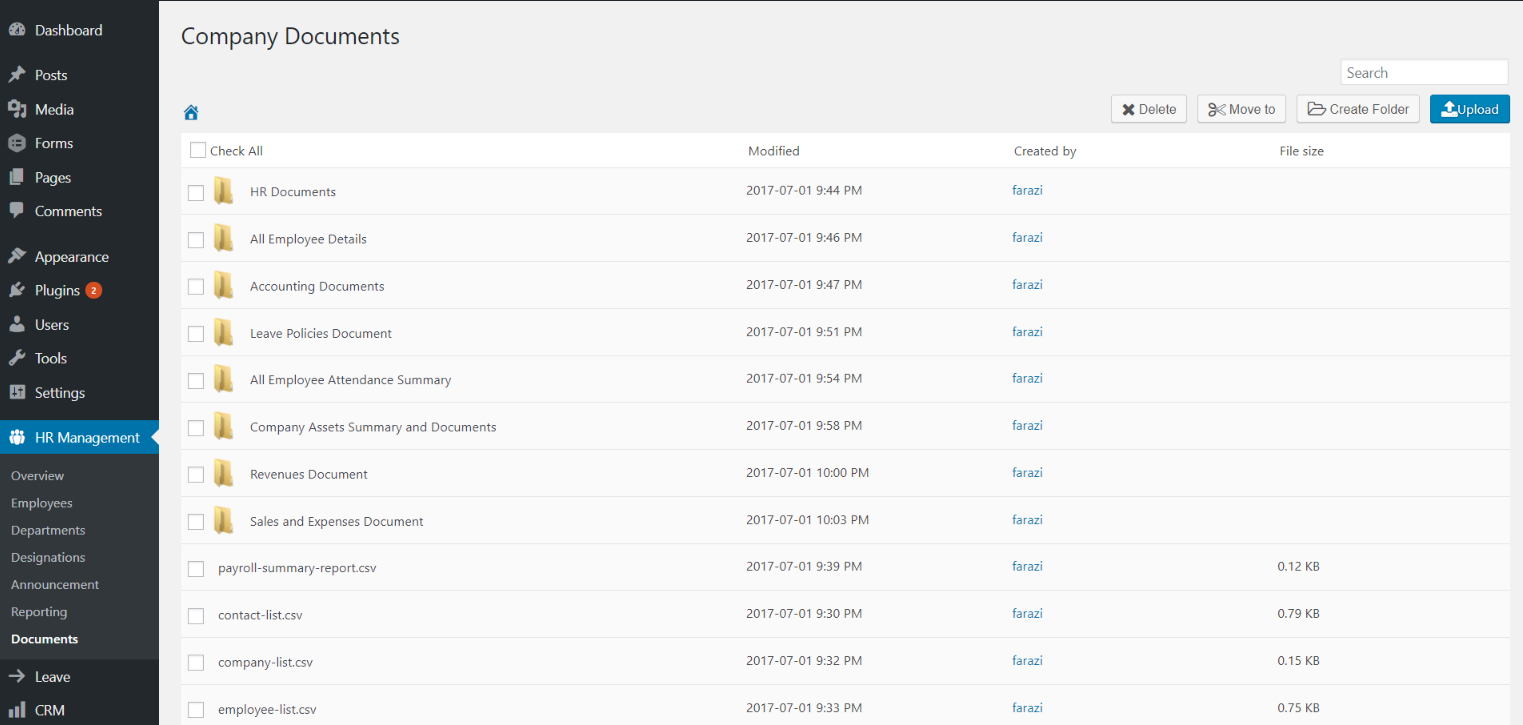Click the blue Upload button
This screenshot has width=1523, height=725.
pos(1470,109)
